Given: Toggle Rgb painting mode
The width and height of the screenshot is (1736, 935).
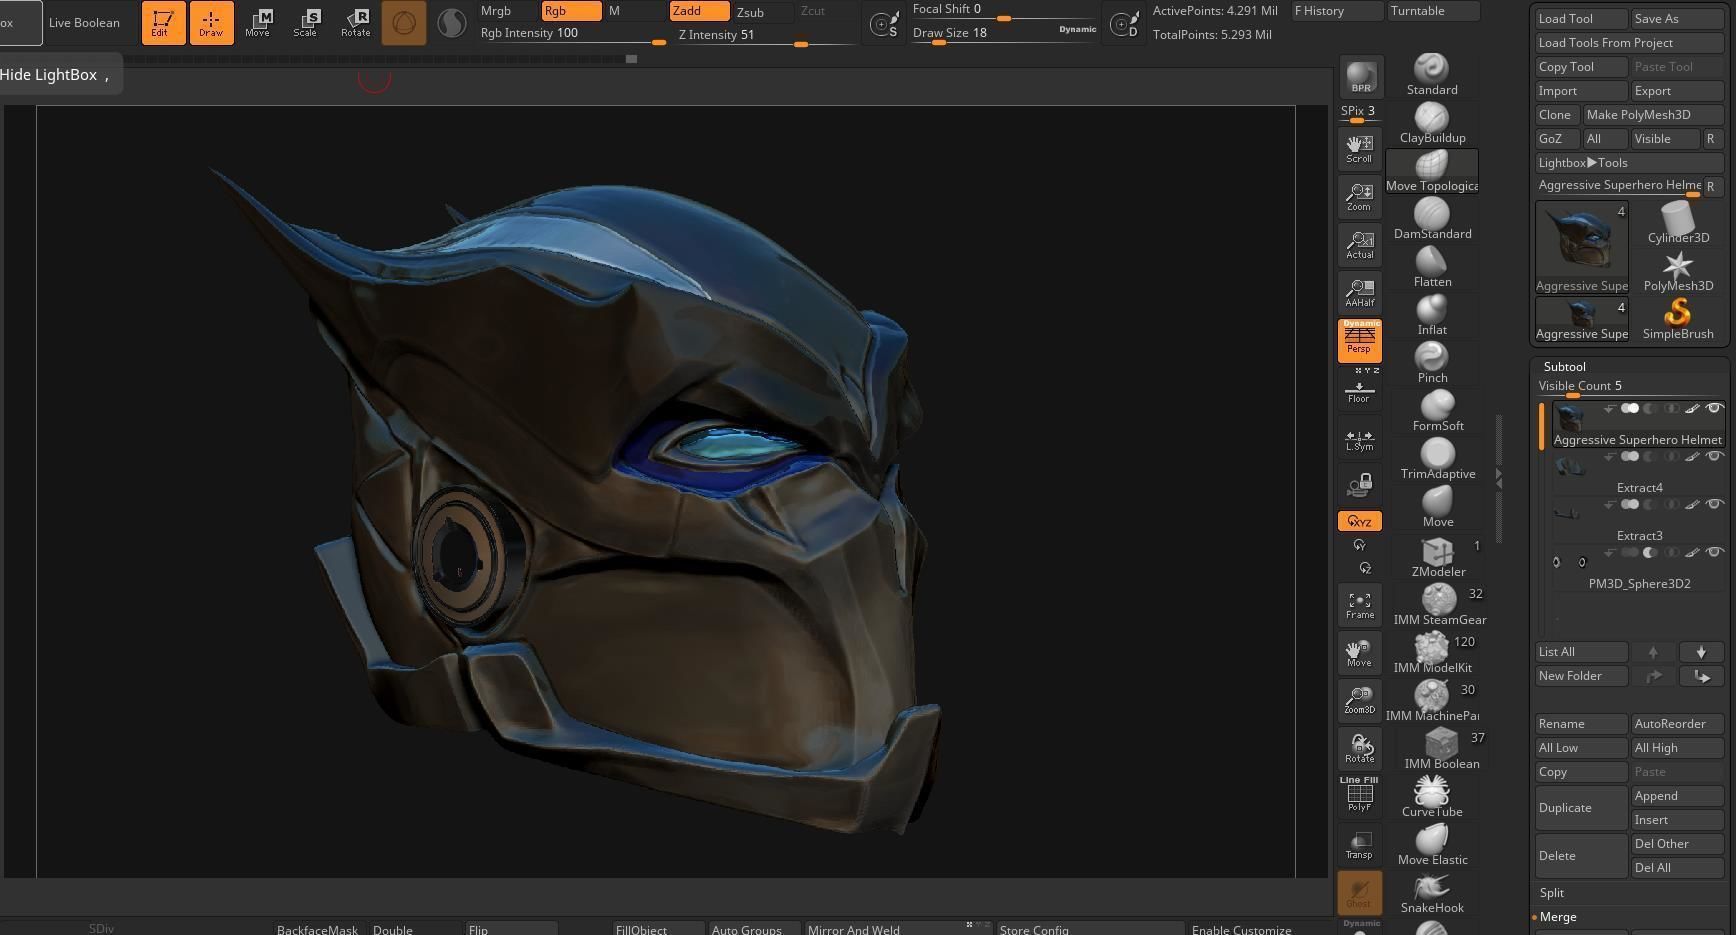Looking at the screenshot, I should coord(571,11).
